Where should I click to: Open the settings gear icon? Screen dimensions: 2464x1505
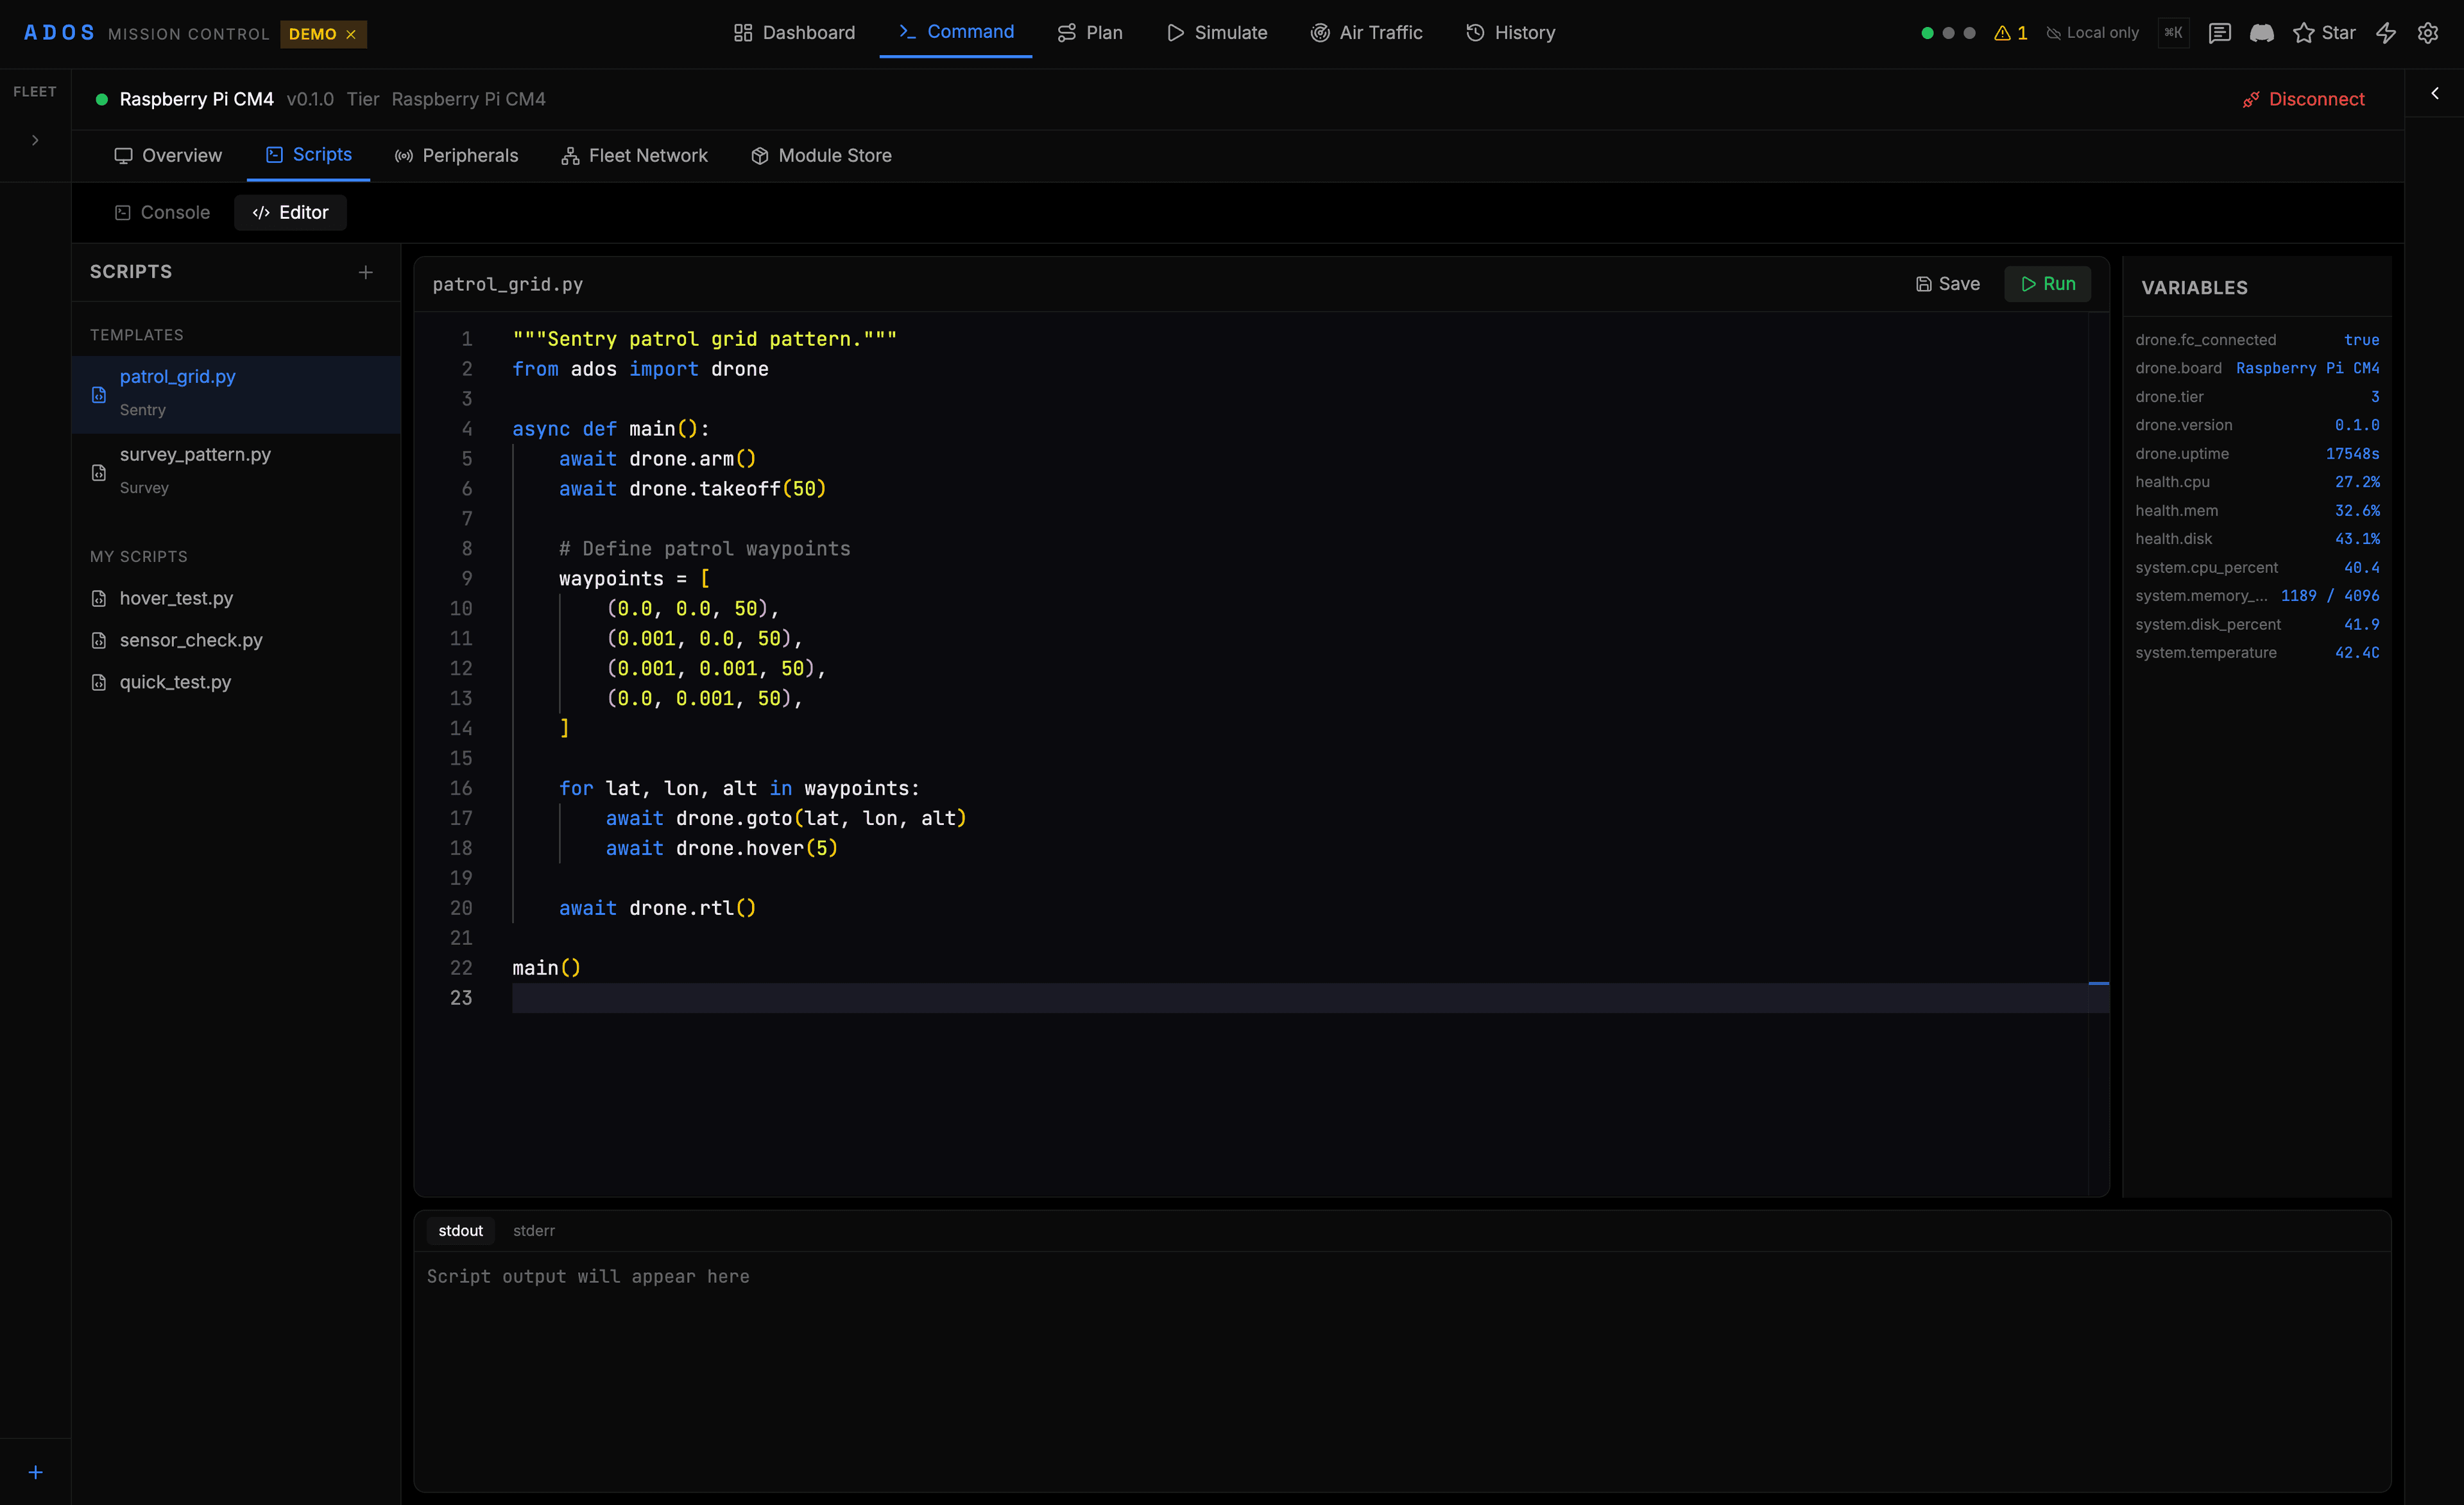pos(2428,33)
